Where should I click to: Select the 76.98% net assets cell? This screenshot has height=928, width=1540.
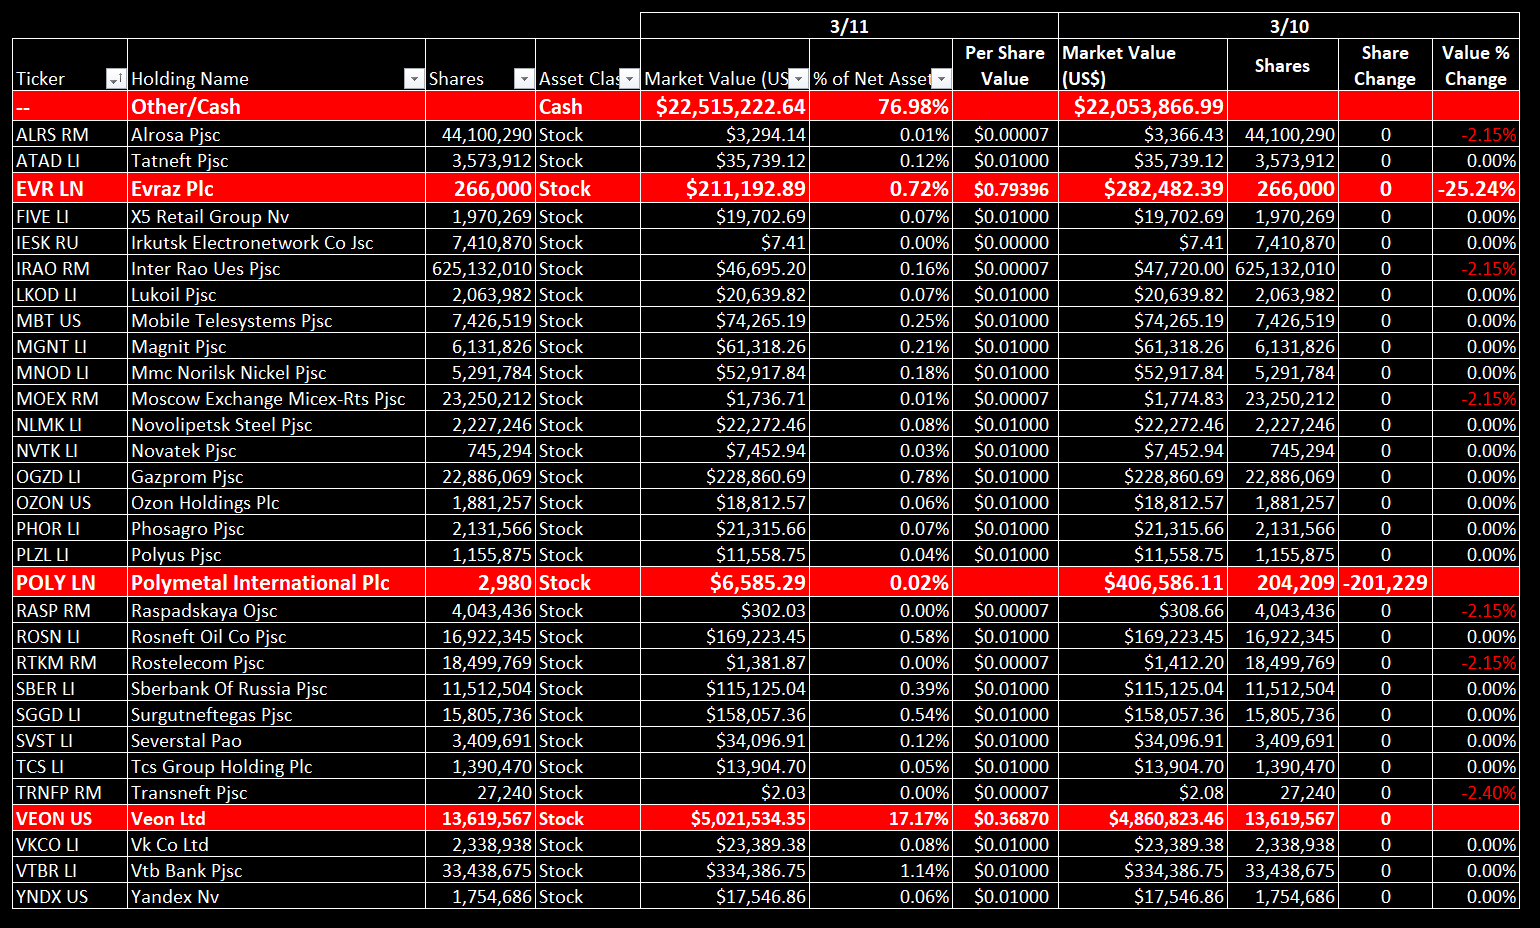881,107
